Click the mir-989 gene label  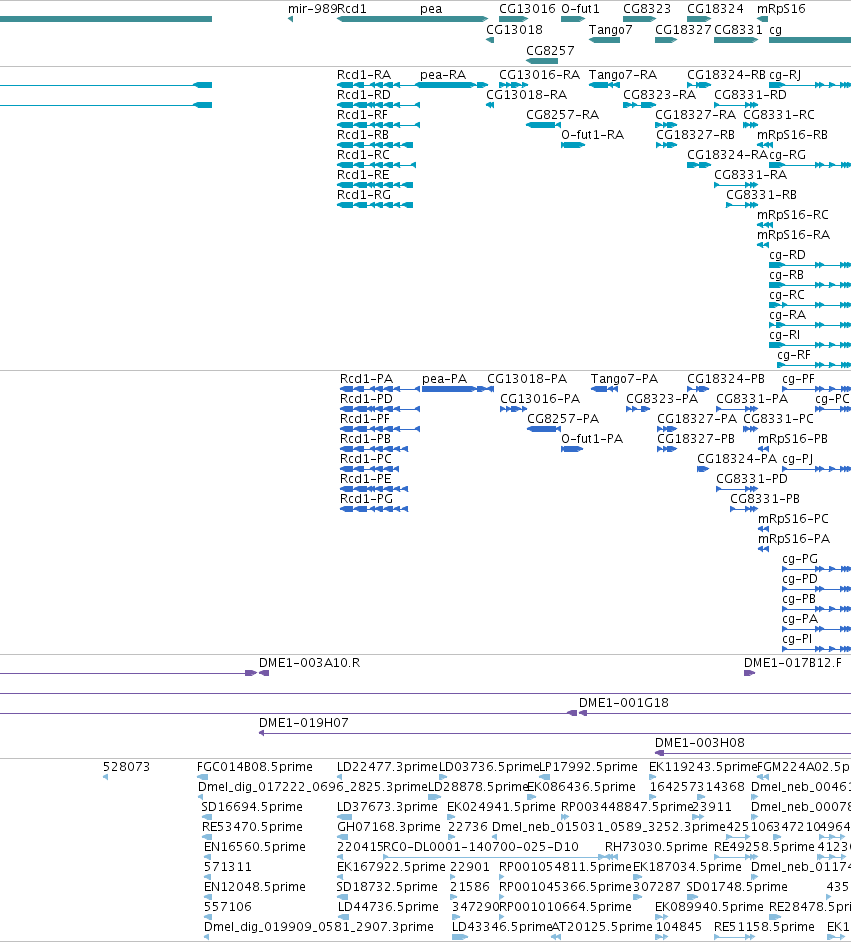(312, 9)
